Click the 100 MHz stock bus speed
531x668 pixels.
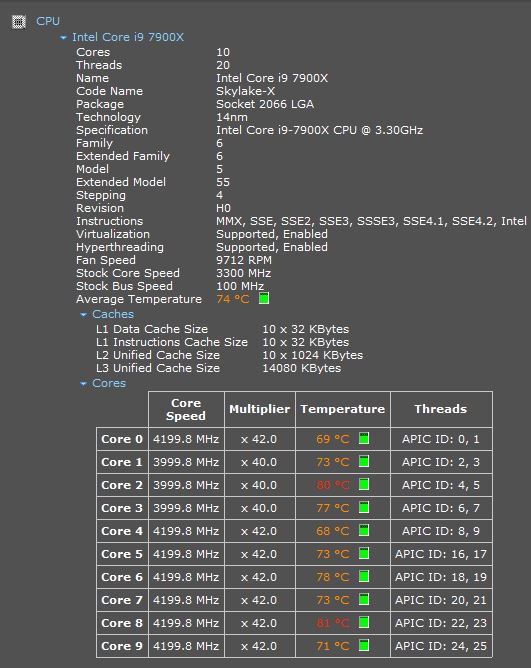(240, 286)
